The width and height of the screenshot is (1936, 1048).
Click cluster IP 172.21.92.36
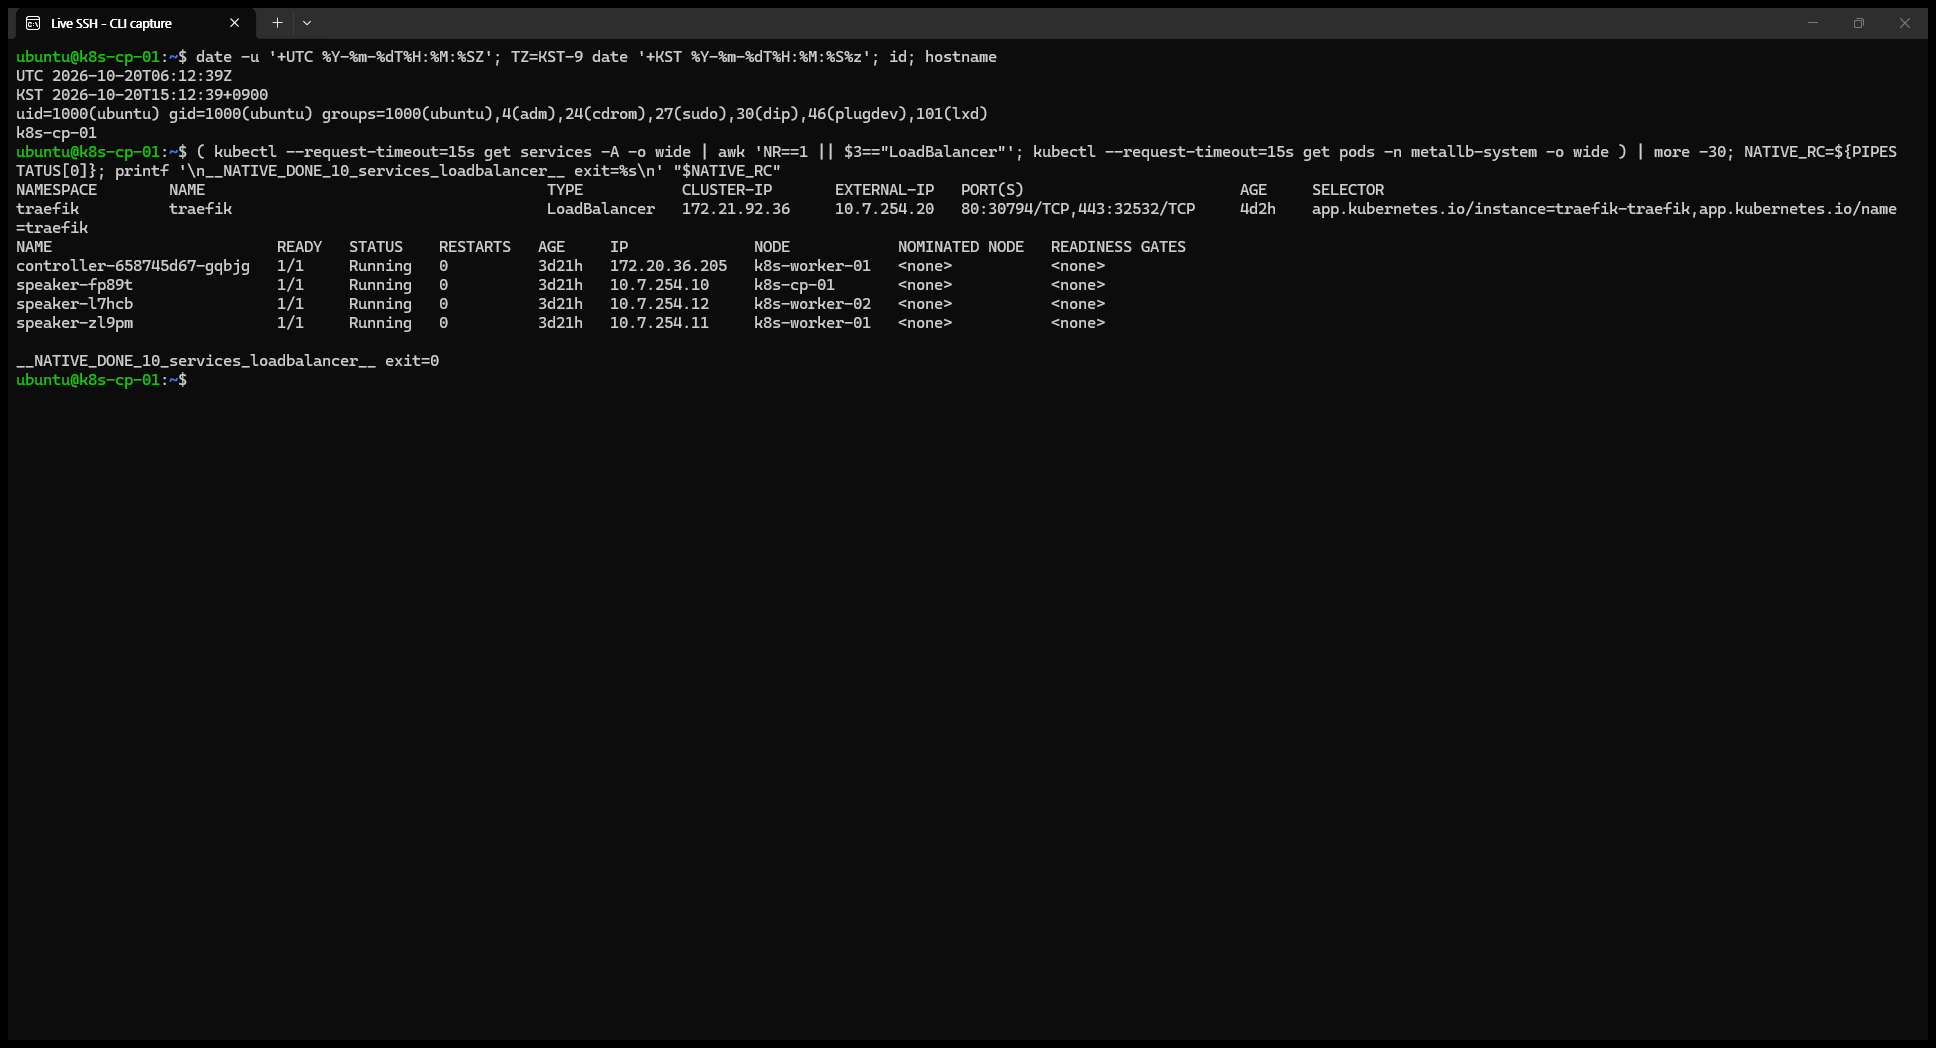736,209
